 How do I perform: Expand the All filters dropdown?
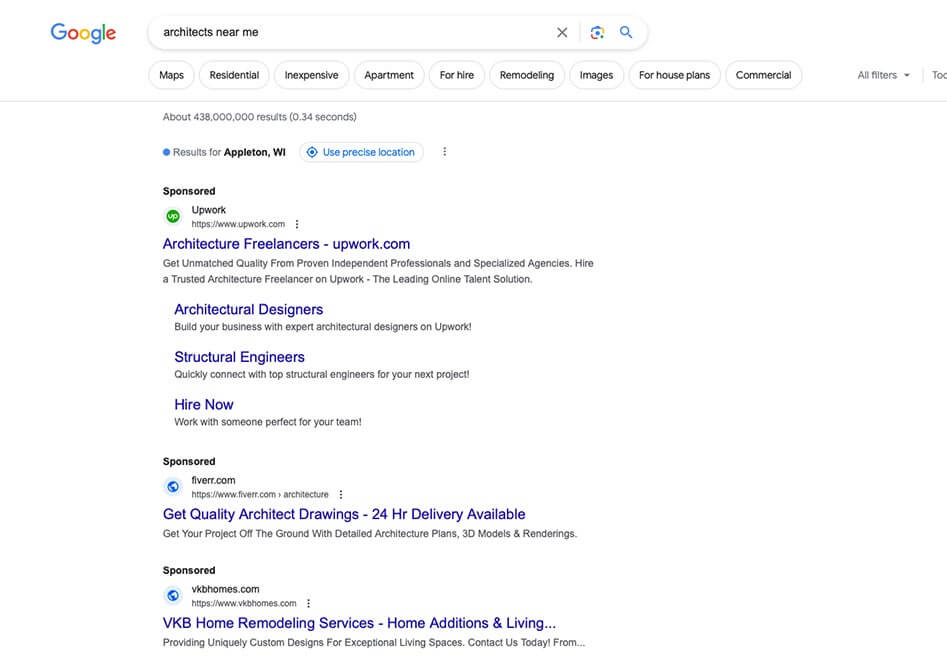tap(884, 75)
